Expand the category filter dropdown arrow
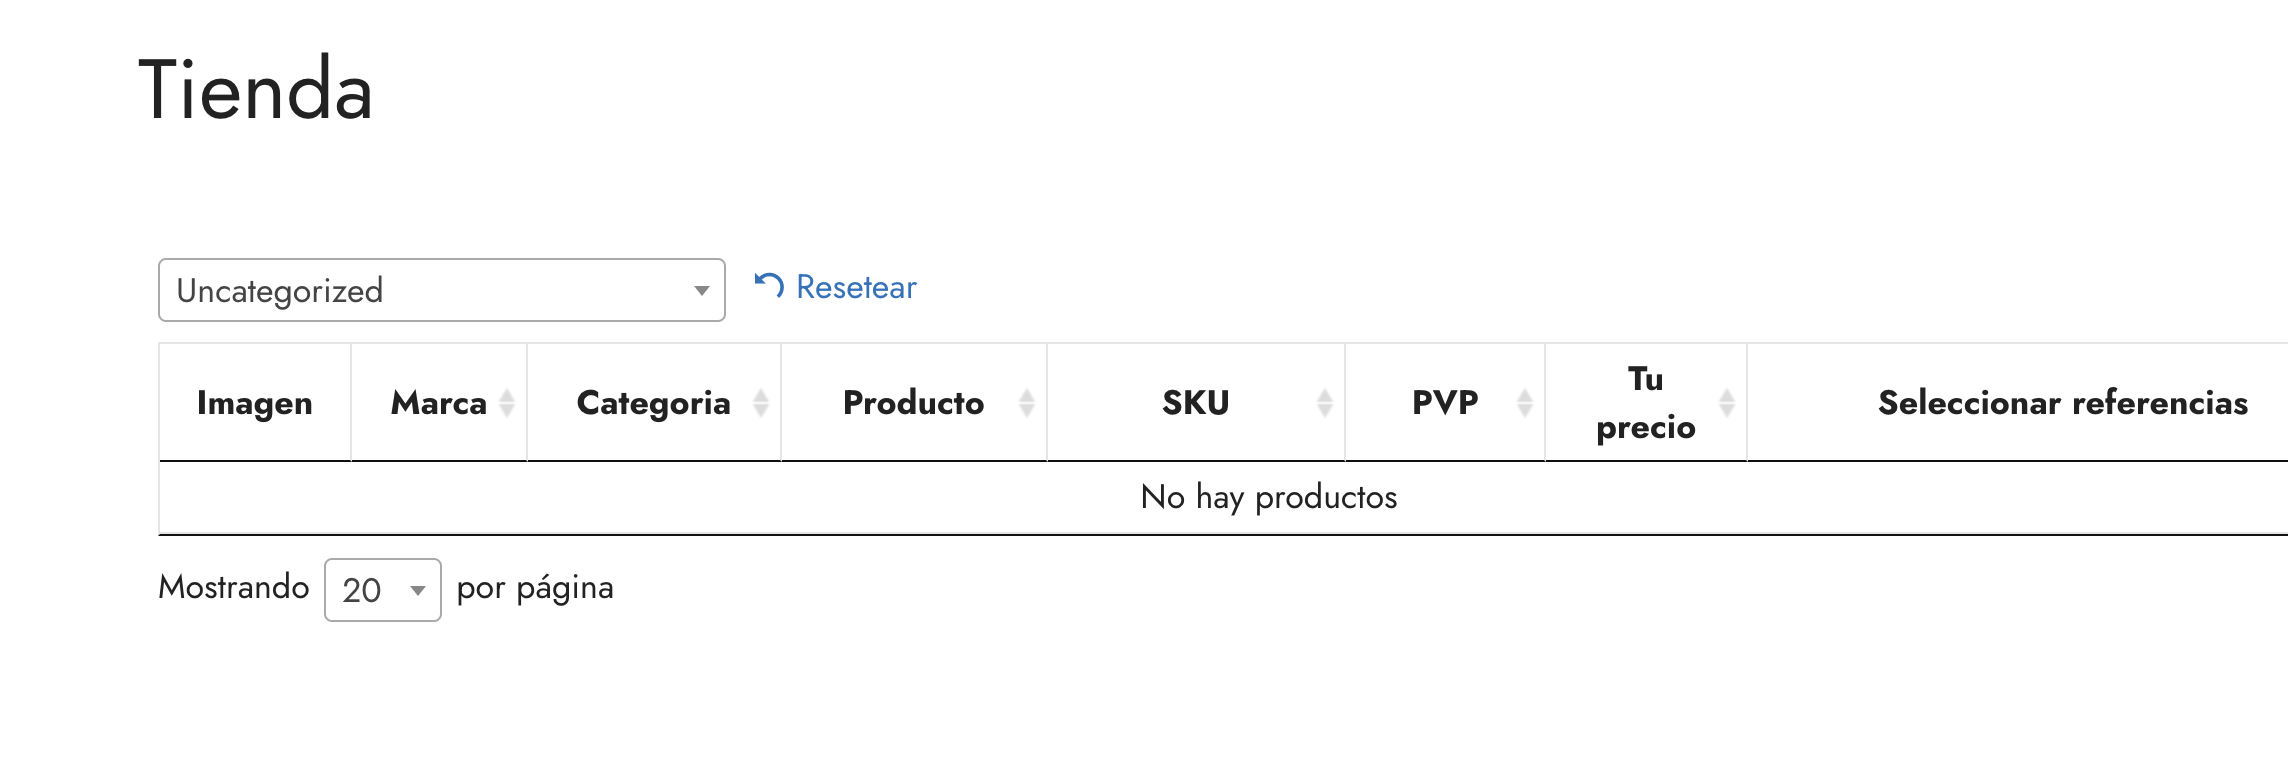2288x770 pixels. click(x=702, y=291)
